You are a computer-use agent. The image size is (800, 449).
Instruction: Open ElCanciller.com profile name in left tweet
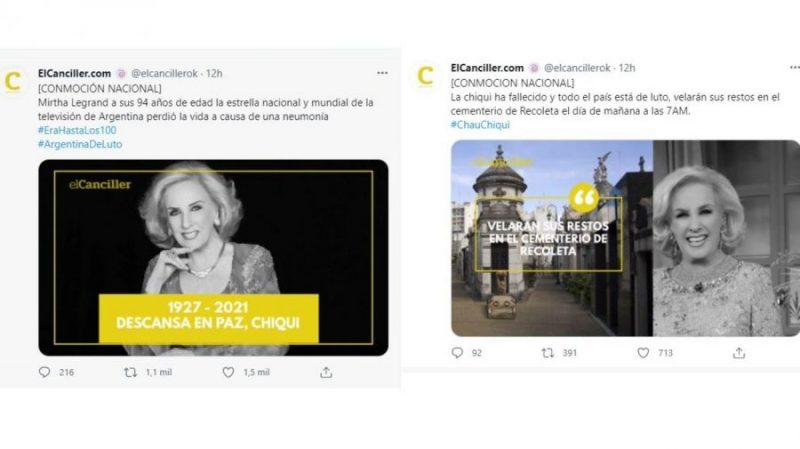click(x=74, y=73)
